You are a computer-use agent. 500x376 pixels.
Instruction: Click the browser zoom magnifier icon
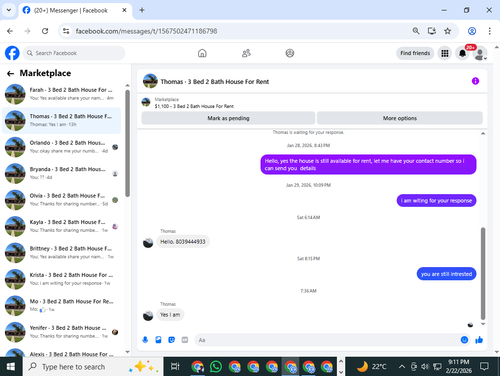[x=416, y=31]
